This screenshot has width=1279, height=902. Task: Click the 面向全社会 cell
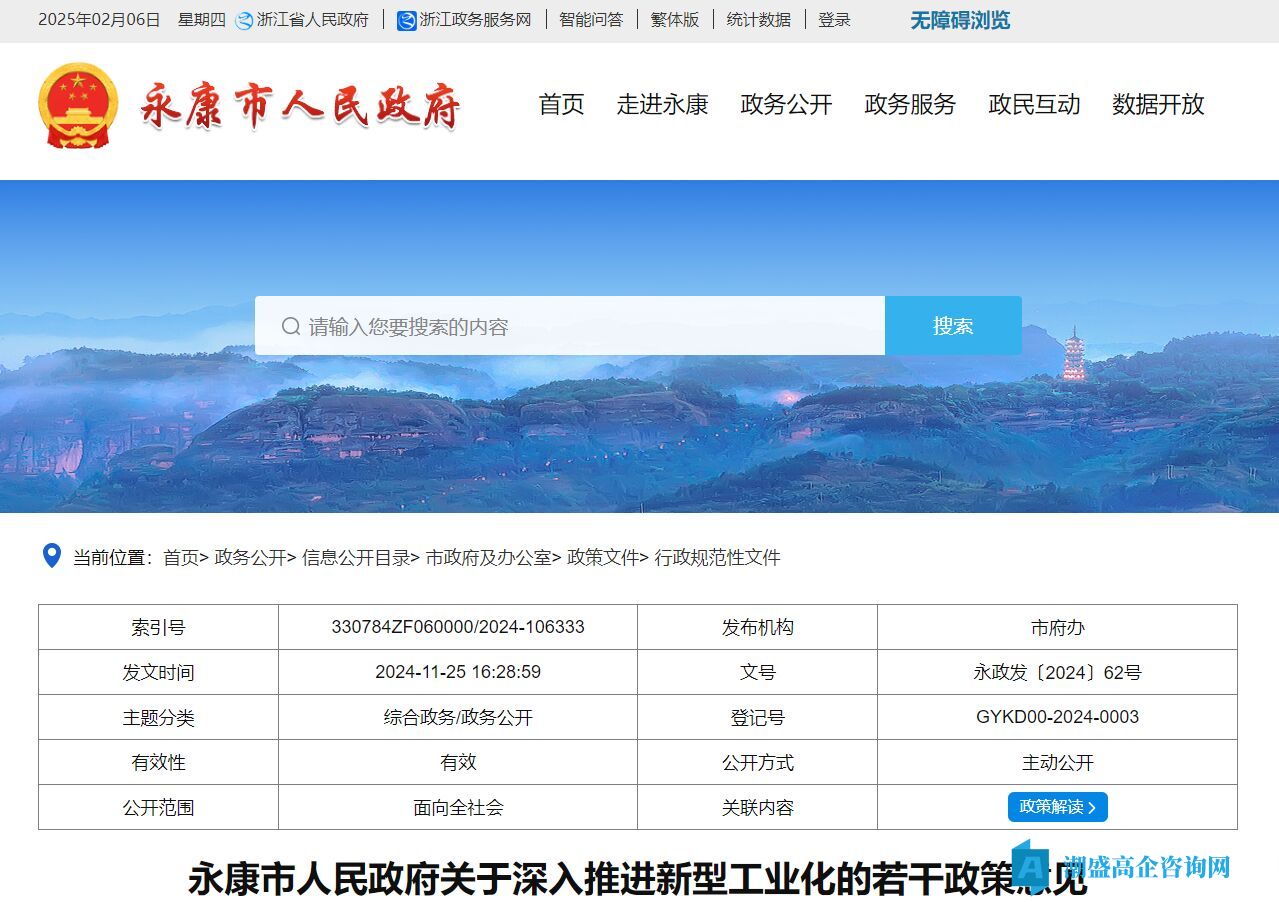(458, 807)
